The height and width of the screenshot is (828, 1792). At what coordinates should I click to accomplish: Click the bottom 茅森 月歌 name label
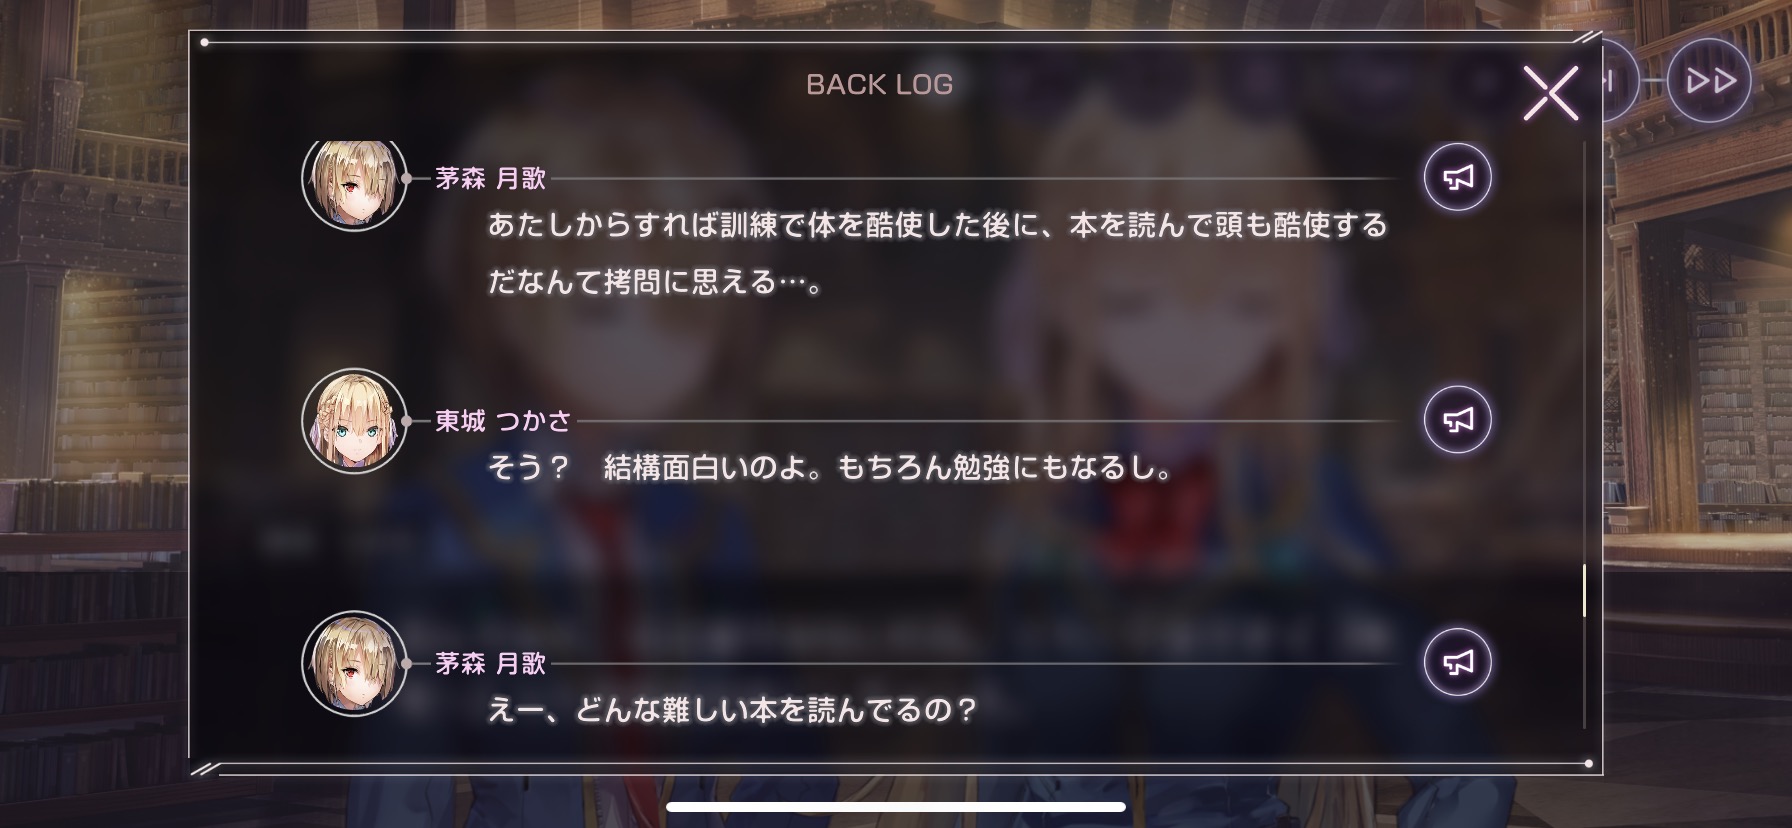click(x=491, y=663)
